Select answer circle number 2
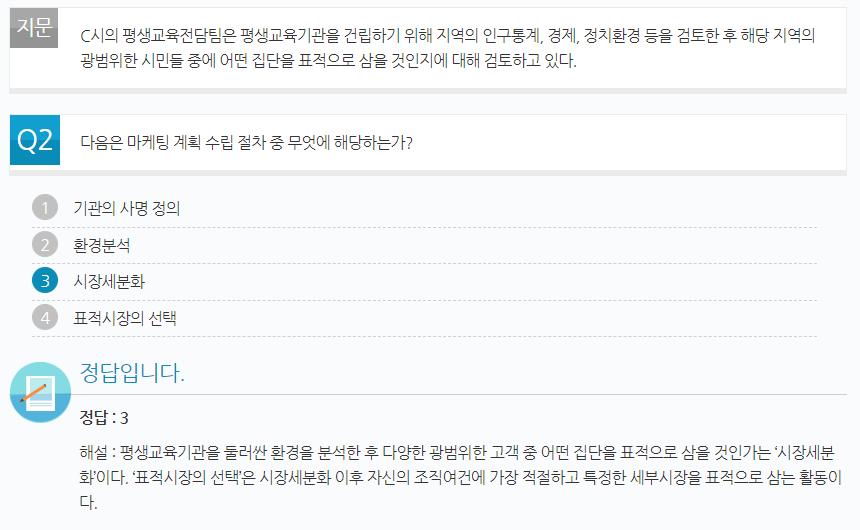 coord(45,244)
